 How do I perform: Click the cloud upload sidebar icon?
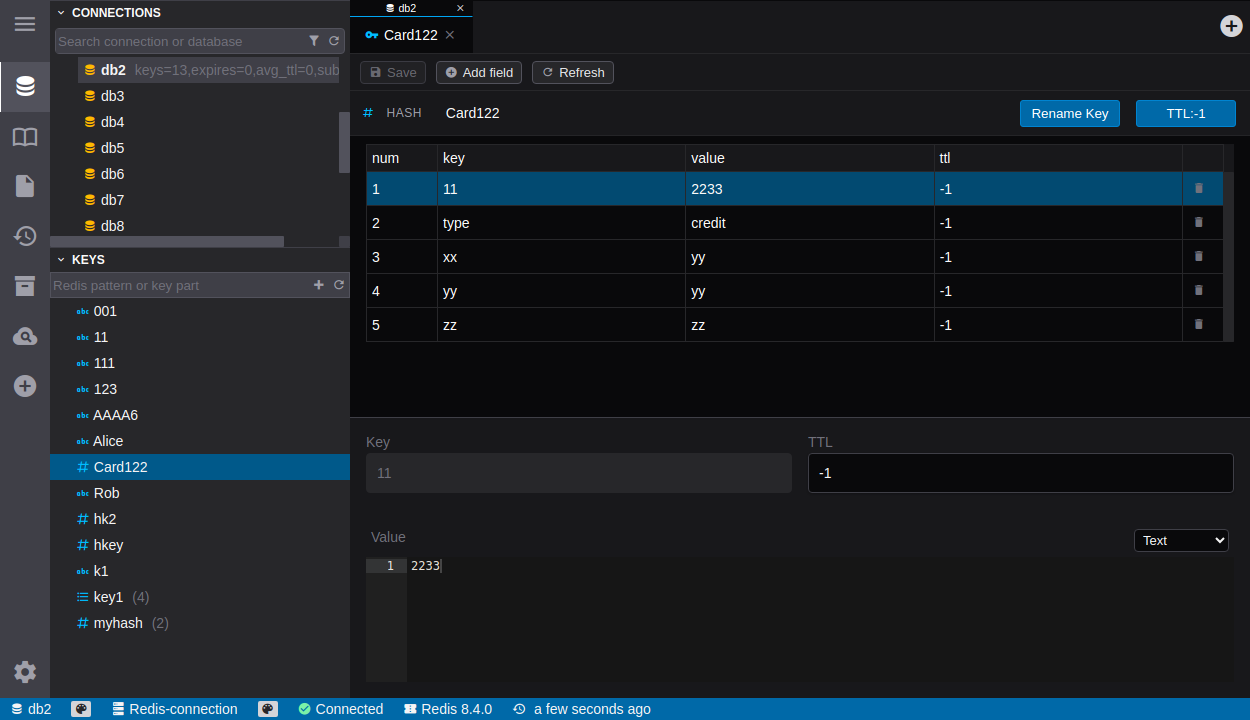tap(25, 336)
